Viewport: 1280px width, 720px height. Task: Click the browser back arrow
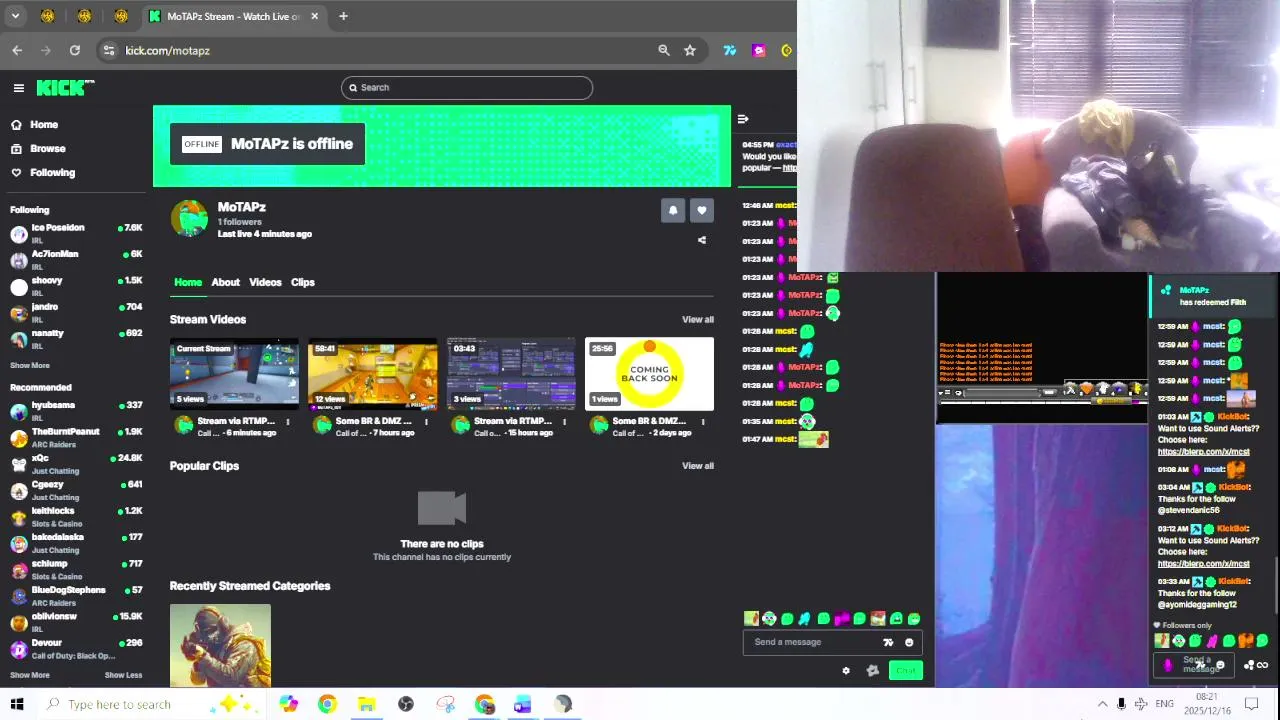(17, 50)
